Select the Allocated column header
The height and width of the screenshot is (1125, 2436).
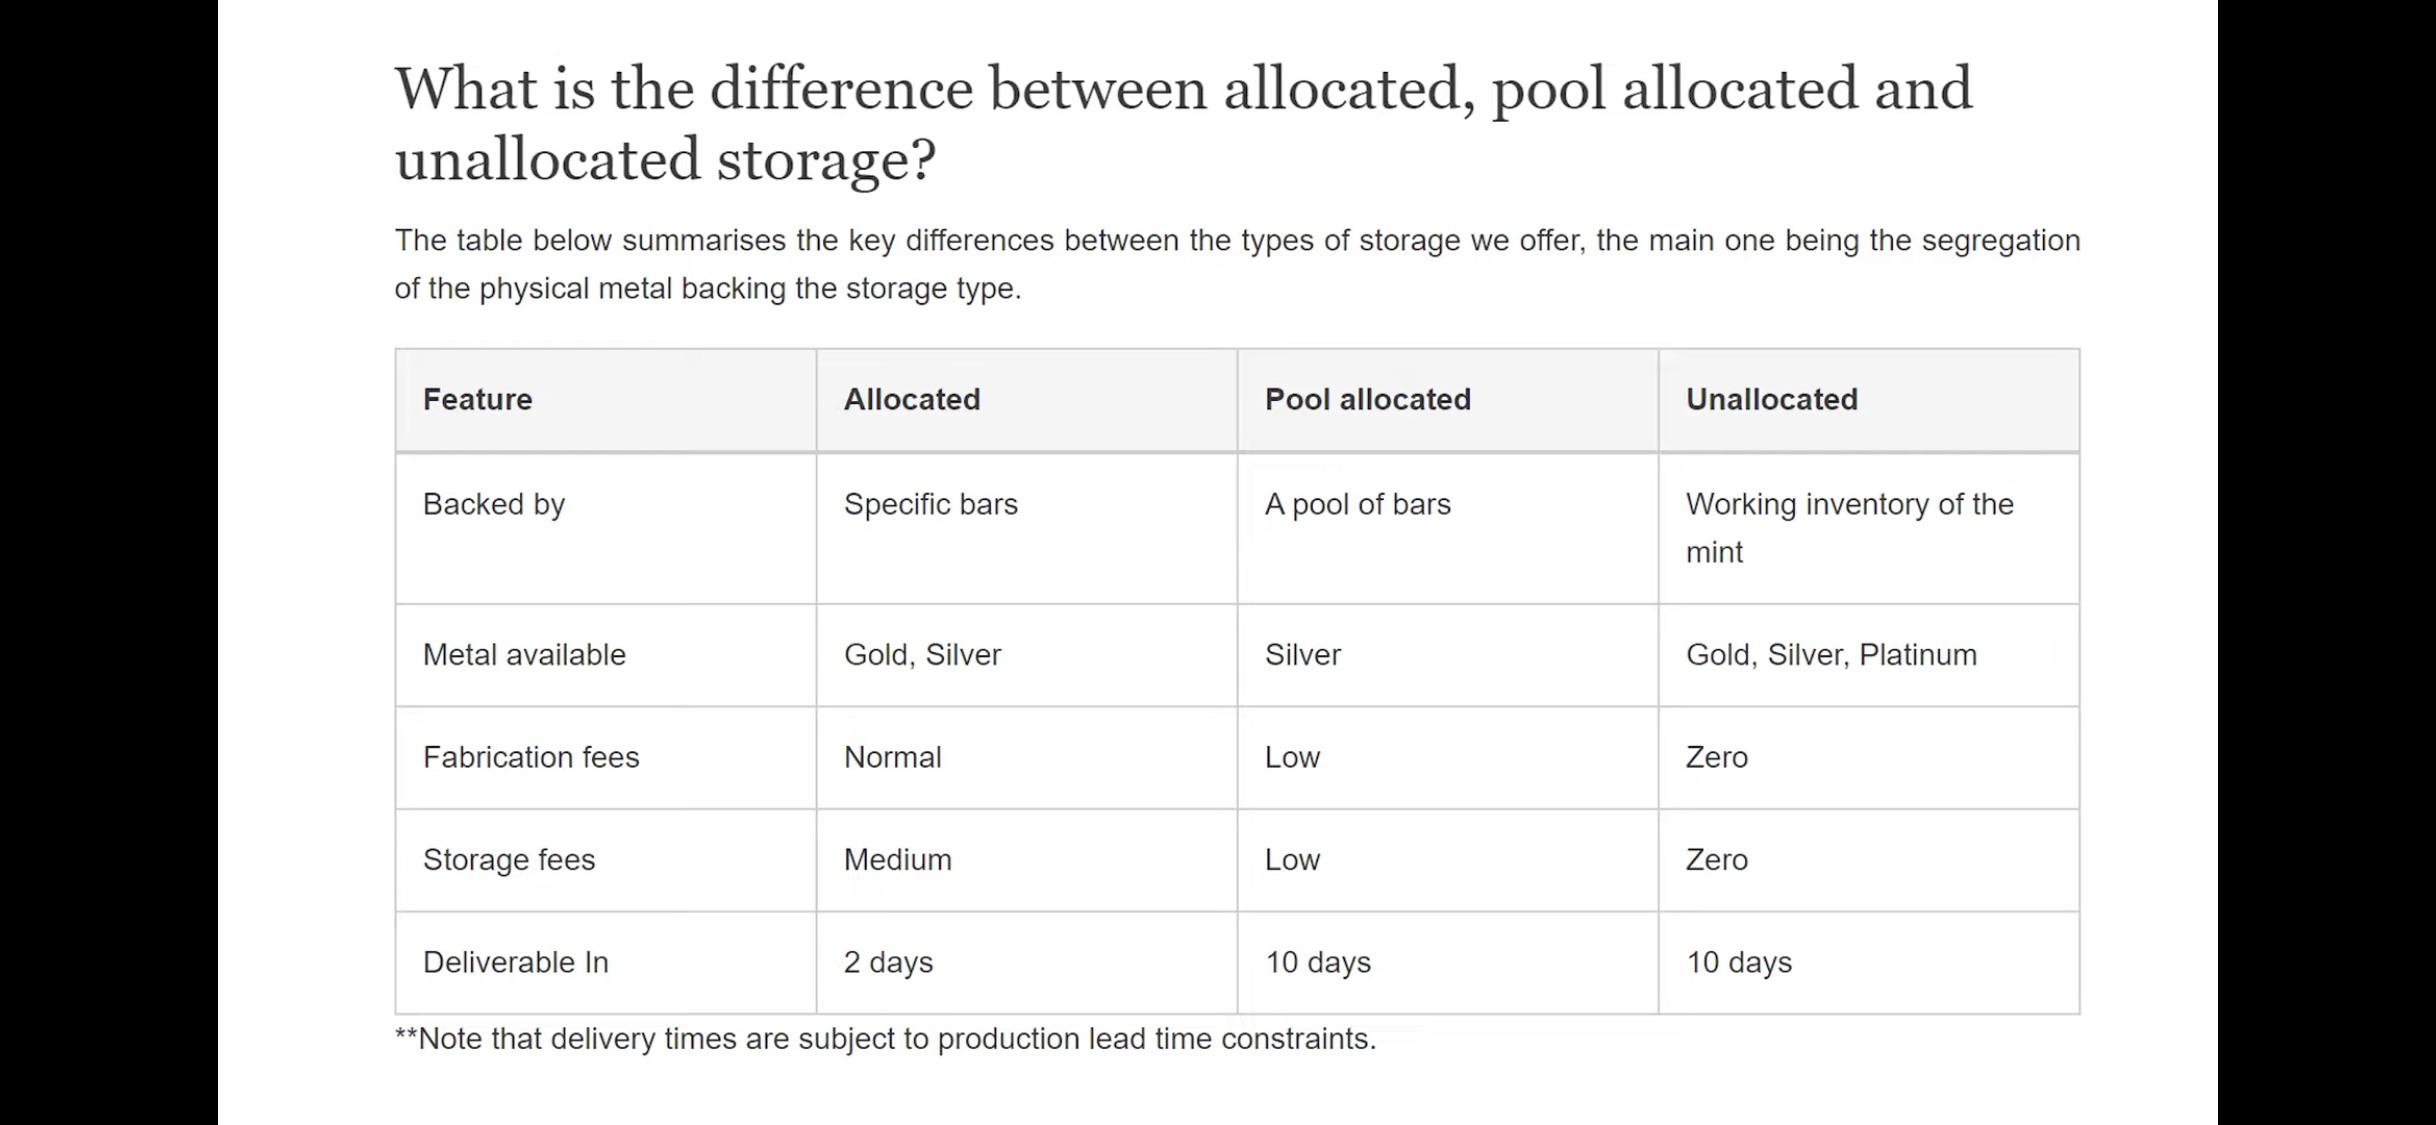[x=911, y=399]
